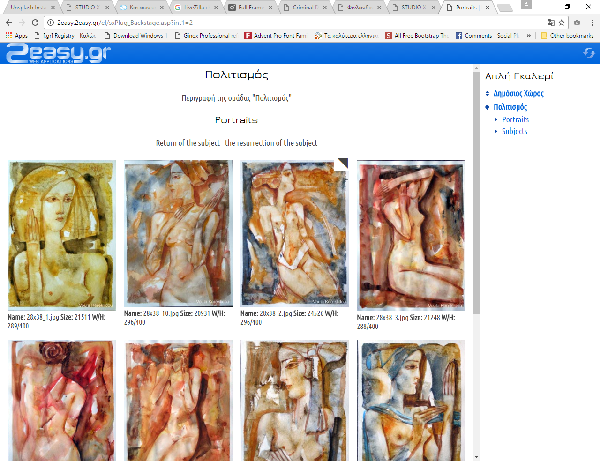
Task: View site information icon in address bar
Action: pyautogui.click(x=50, y=23)
